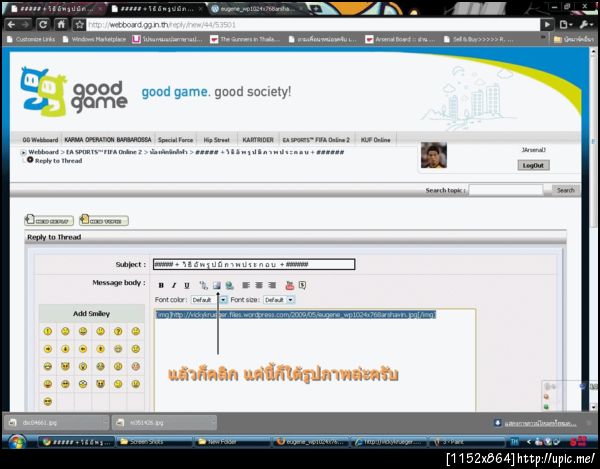Open KUF Online nav tab
Image resolution: width=600 pixels, height=469 pixels.
tap(375, 140)
